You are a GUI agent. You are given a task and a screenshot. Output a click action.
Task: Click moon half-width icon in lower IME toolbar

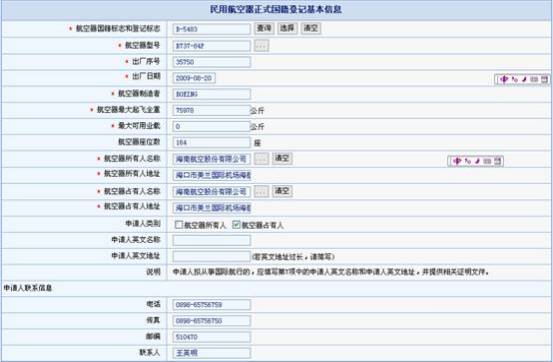point(477,161)
